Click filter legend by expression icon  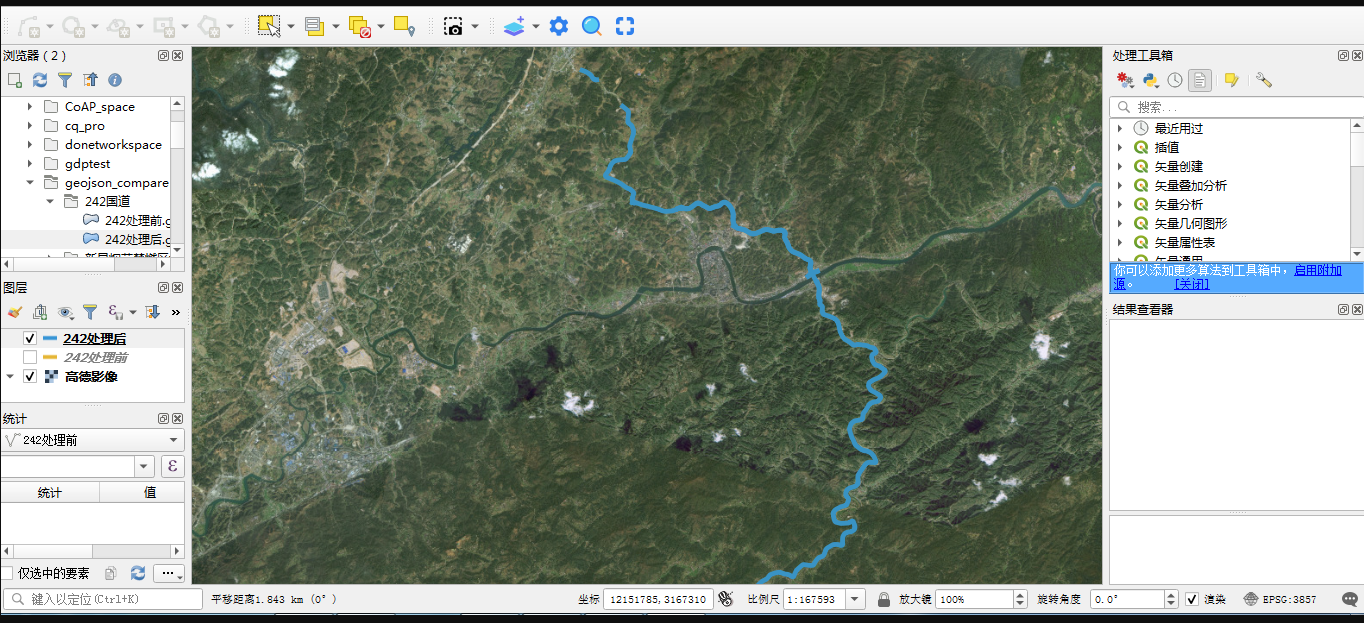[115, 312]
